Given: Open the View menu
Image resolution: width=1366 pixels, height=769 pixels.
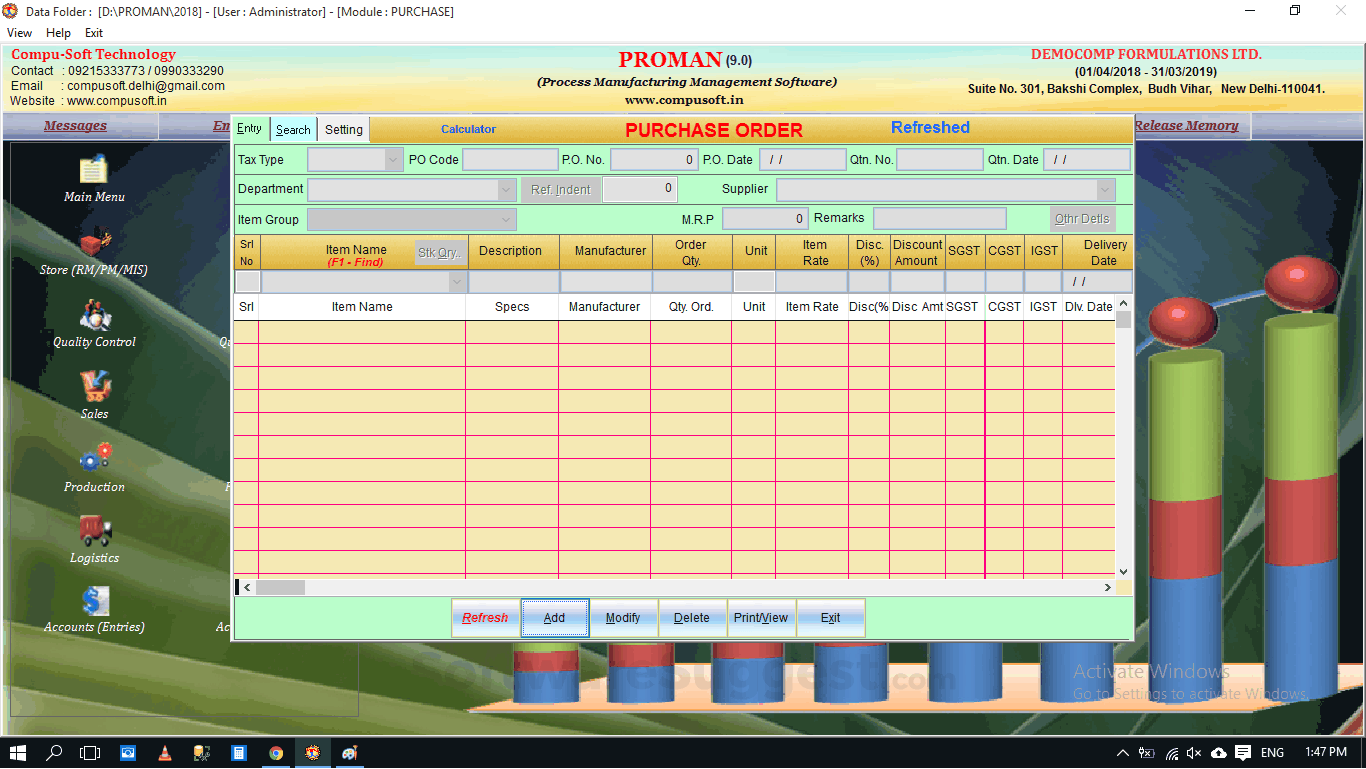Looking at the screenshot, I should [x=19, y=32].
